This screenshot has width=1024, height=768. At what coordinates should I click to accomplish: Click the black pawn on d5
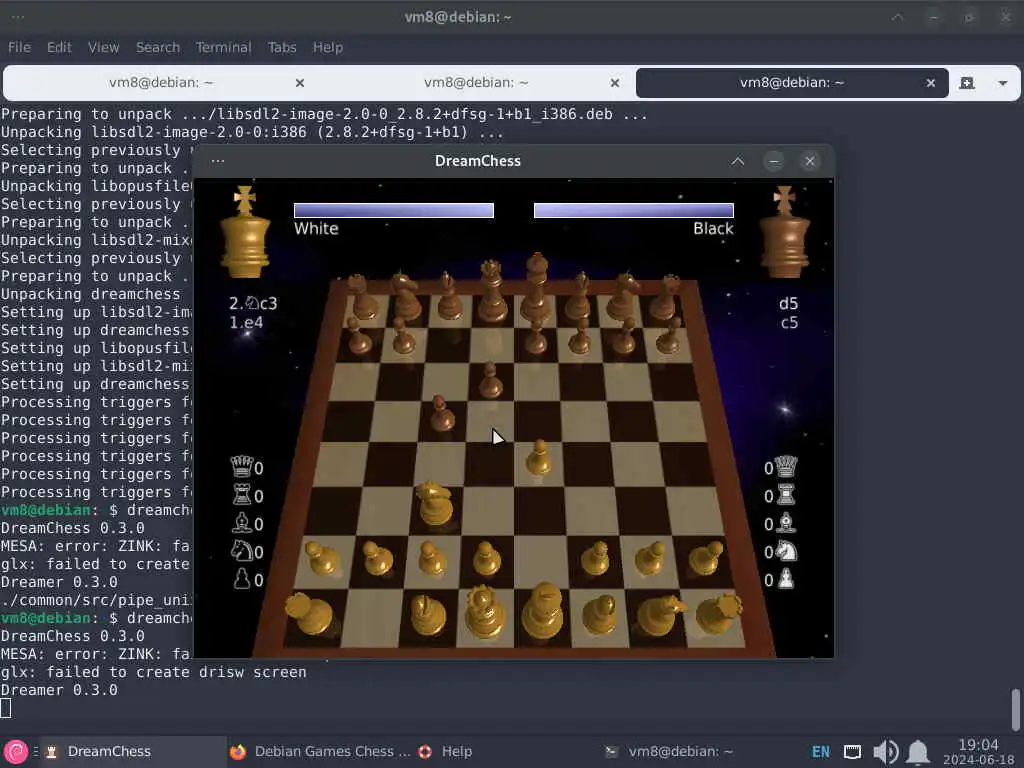click(x=489, y=381)
